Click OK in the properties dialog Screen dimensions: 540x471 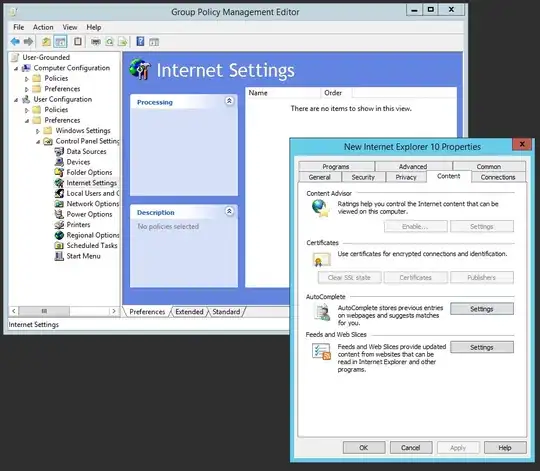(364, 448)
